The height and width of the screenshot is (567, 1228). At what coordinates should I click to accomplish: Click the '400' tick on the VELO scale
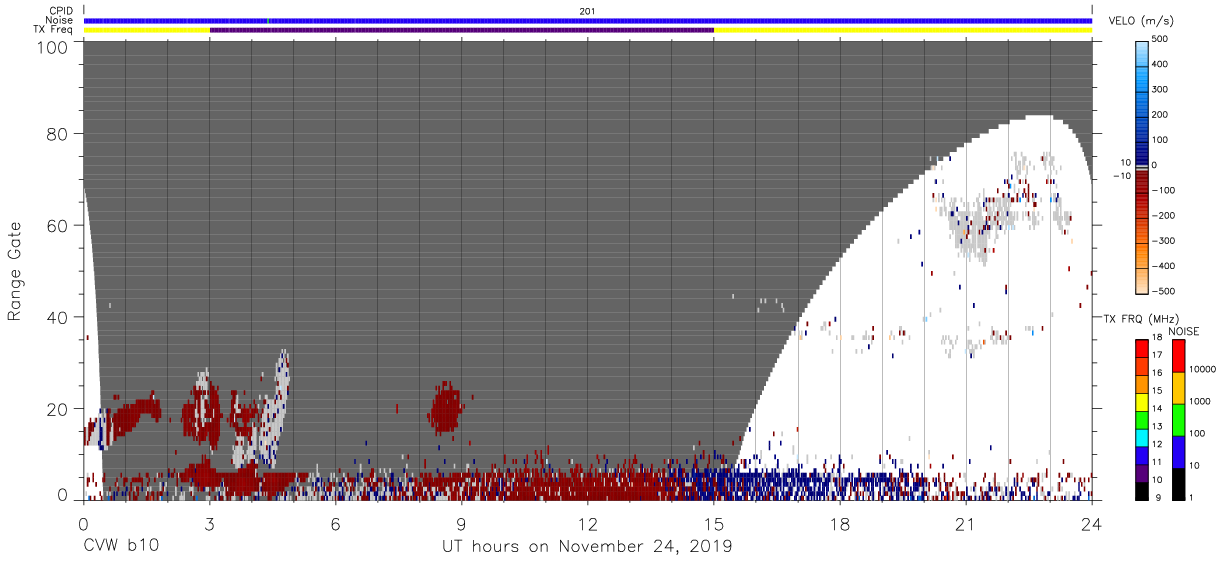(1162, 64)
